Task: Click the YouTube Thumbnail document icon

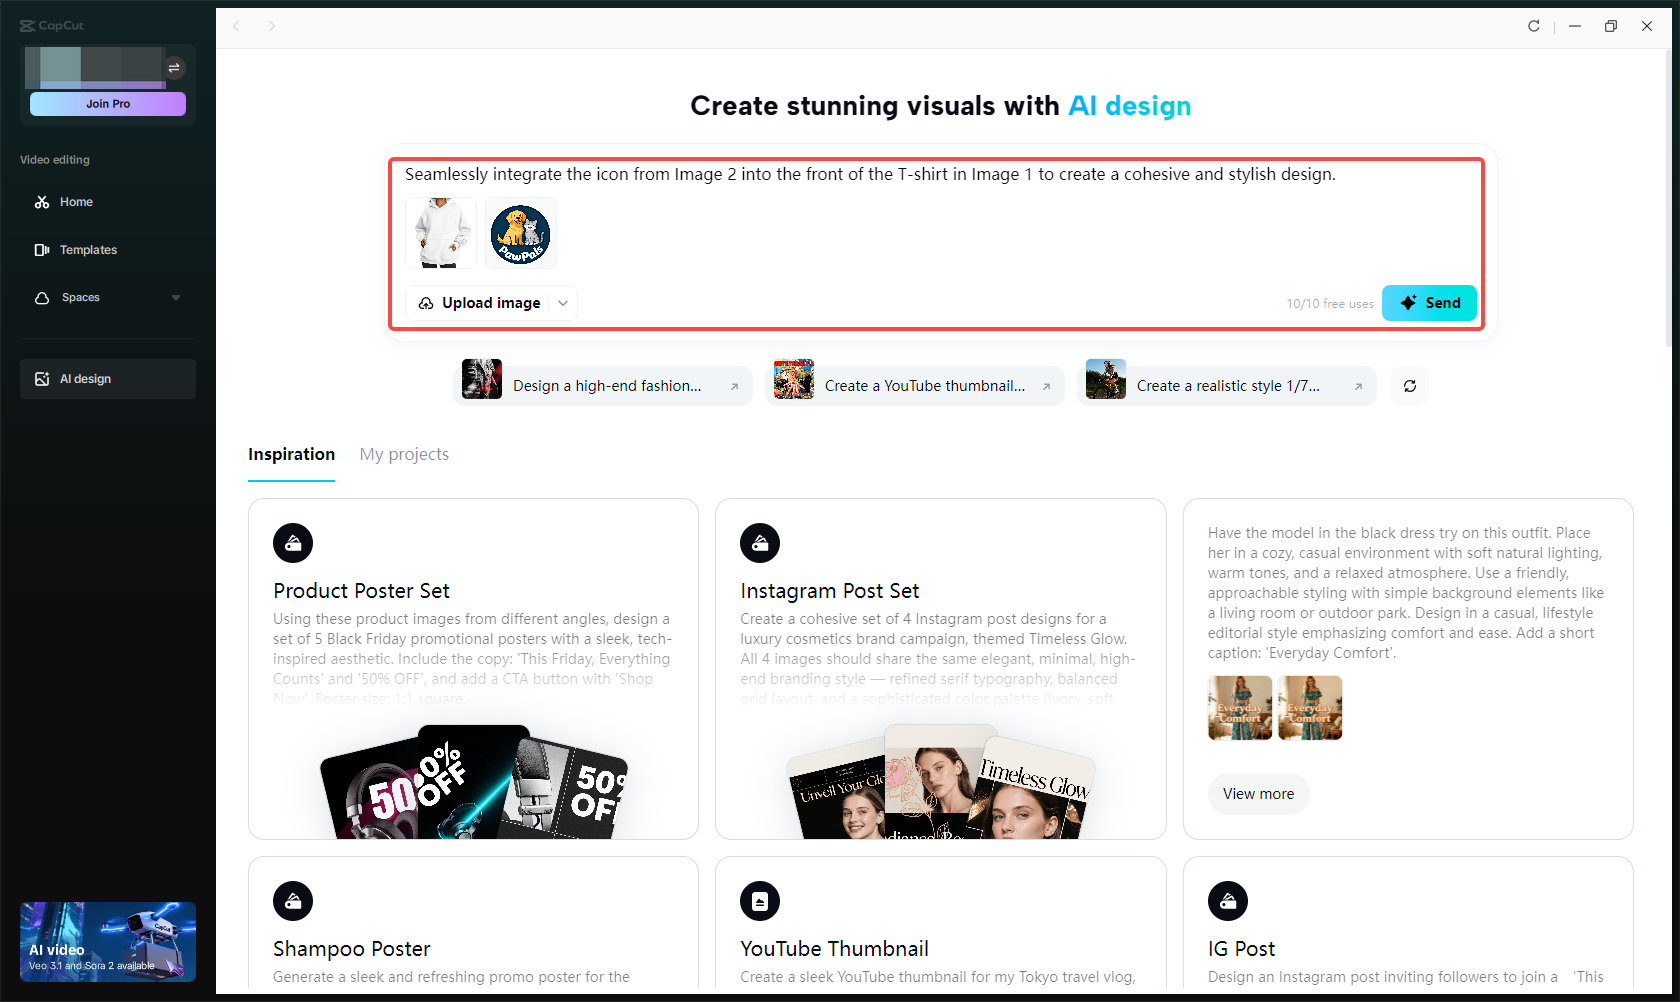Action: click(760, 901)
